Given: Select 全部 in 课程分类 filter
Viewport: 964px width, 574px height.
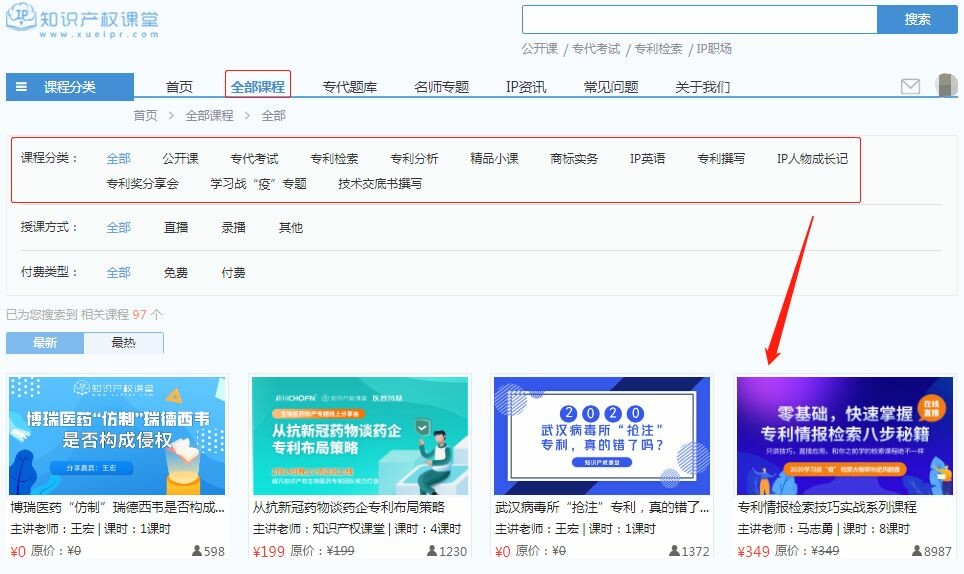Looking at the screenshot, I should tap(119, 159).
